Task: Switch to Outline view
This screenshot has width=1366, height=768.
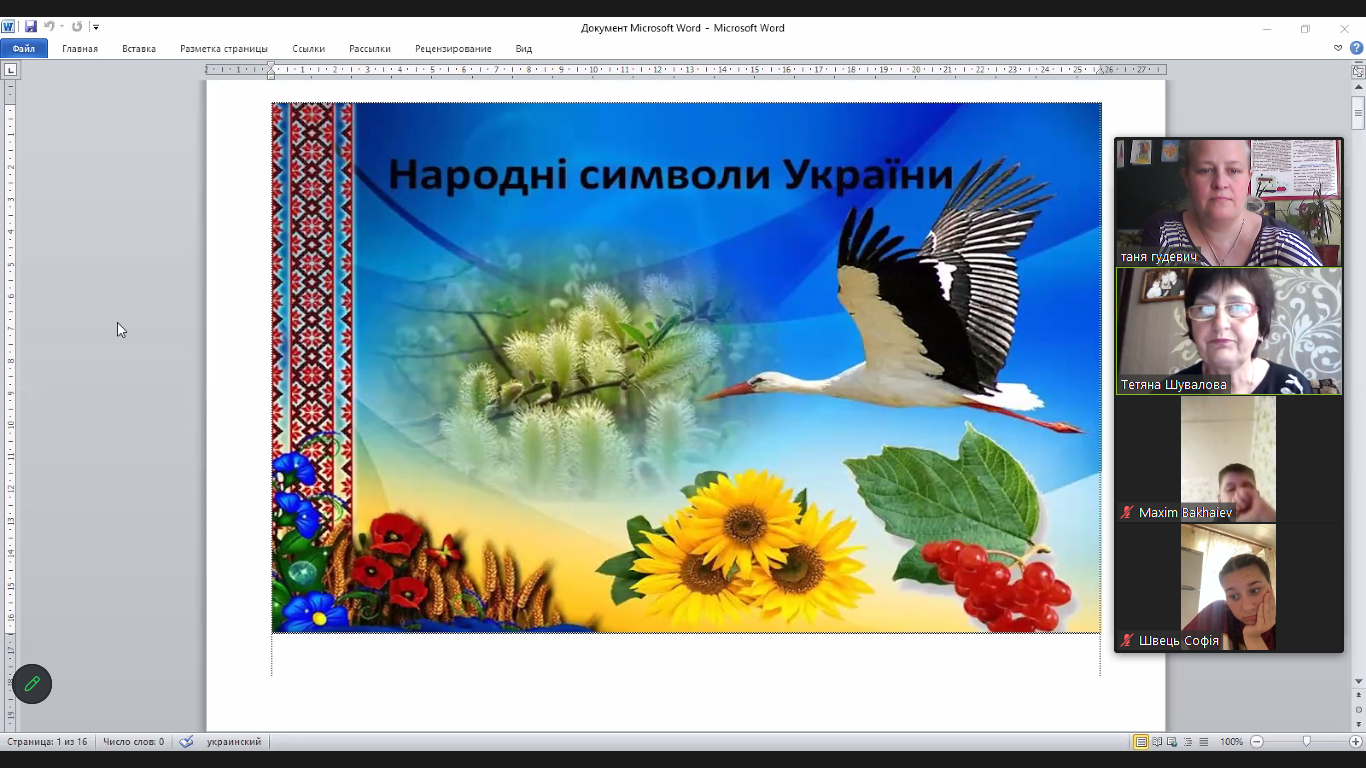Action: coord(1188,742)
